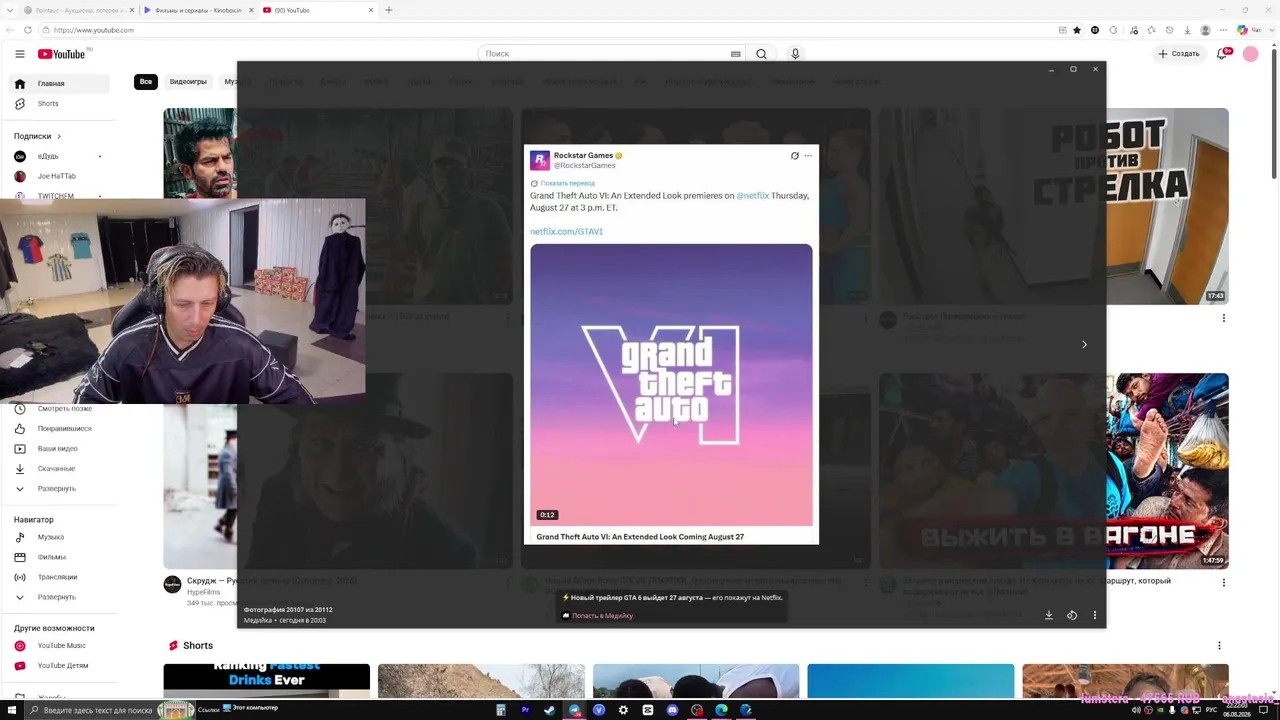Open the YouTube account avatar menu
Image resolution: width=1280 pixels, height=720 pixels.
(x=1250, y=54)
